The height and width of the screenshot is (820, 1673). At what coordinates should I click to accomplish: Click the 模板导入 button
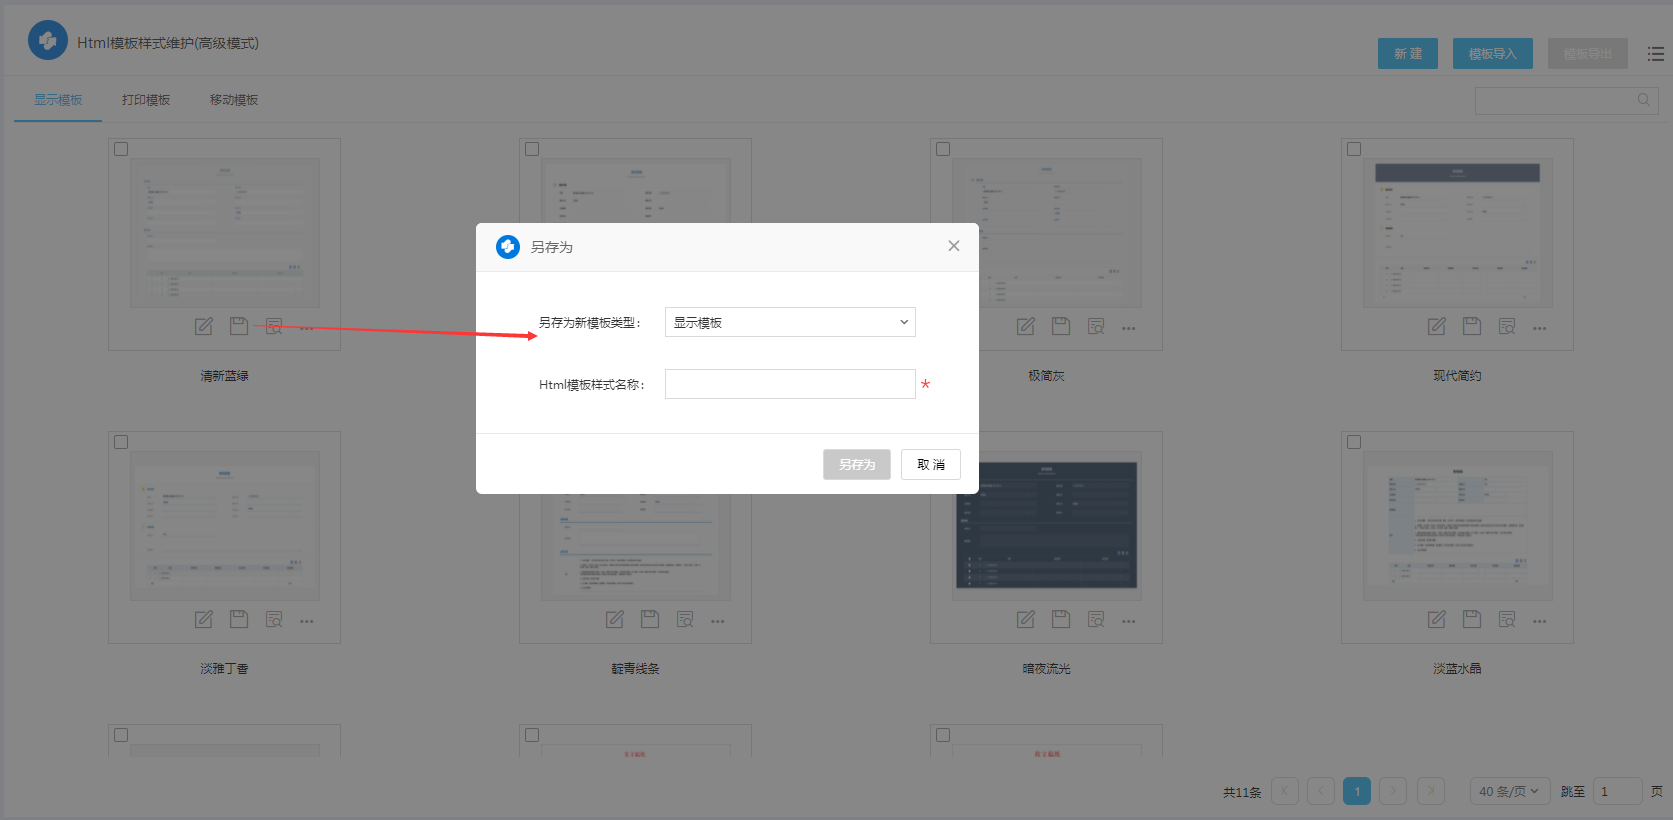tap(1492, 54)
